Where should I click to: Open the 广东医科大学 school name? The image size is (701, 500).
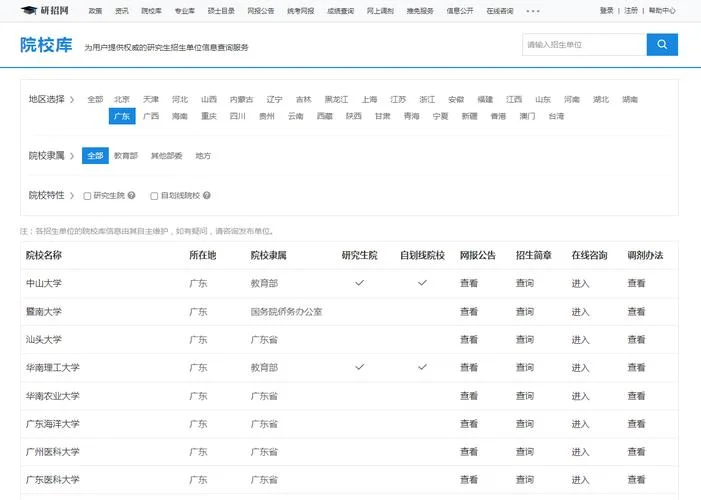(x=53, y=480)
